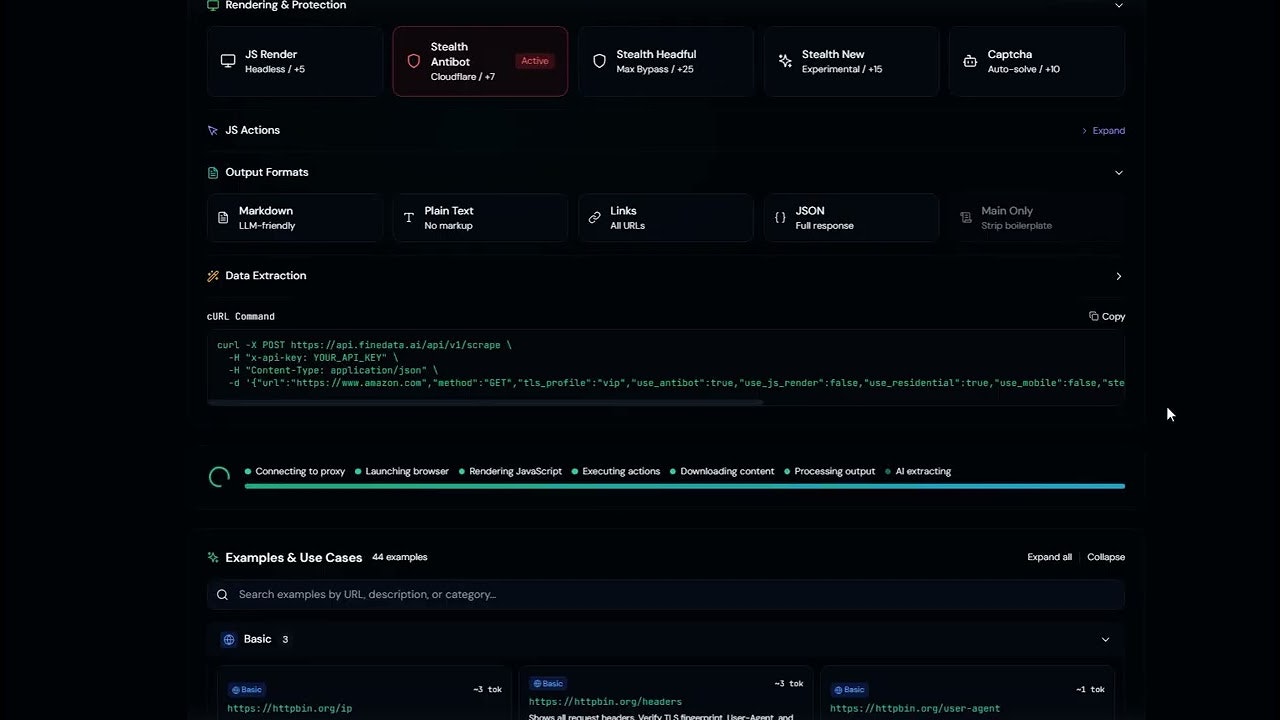
Task: Click the search magnifier icon in Examples
Action: [x=222, y=593]
